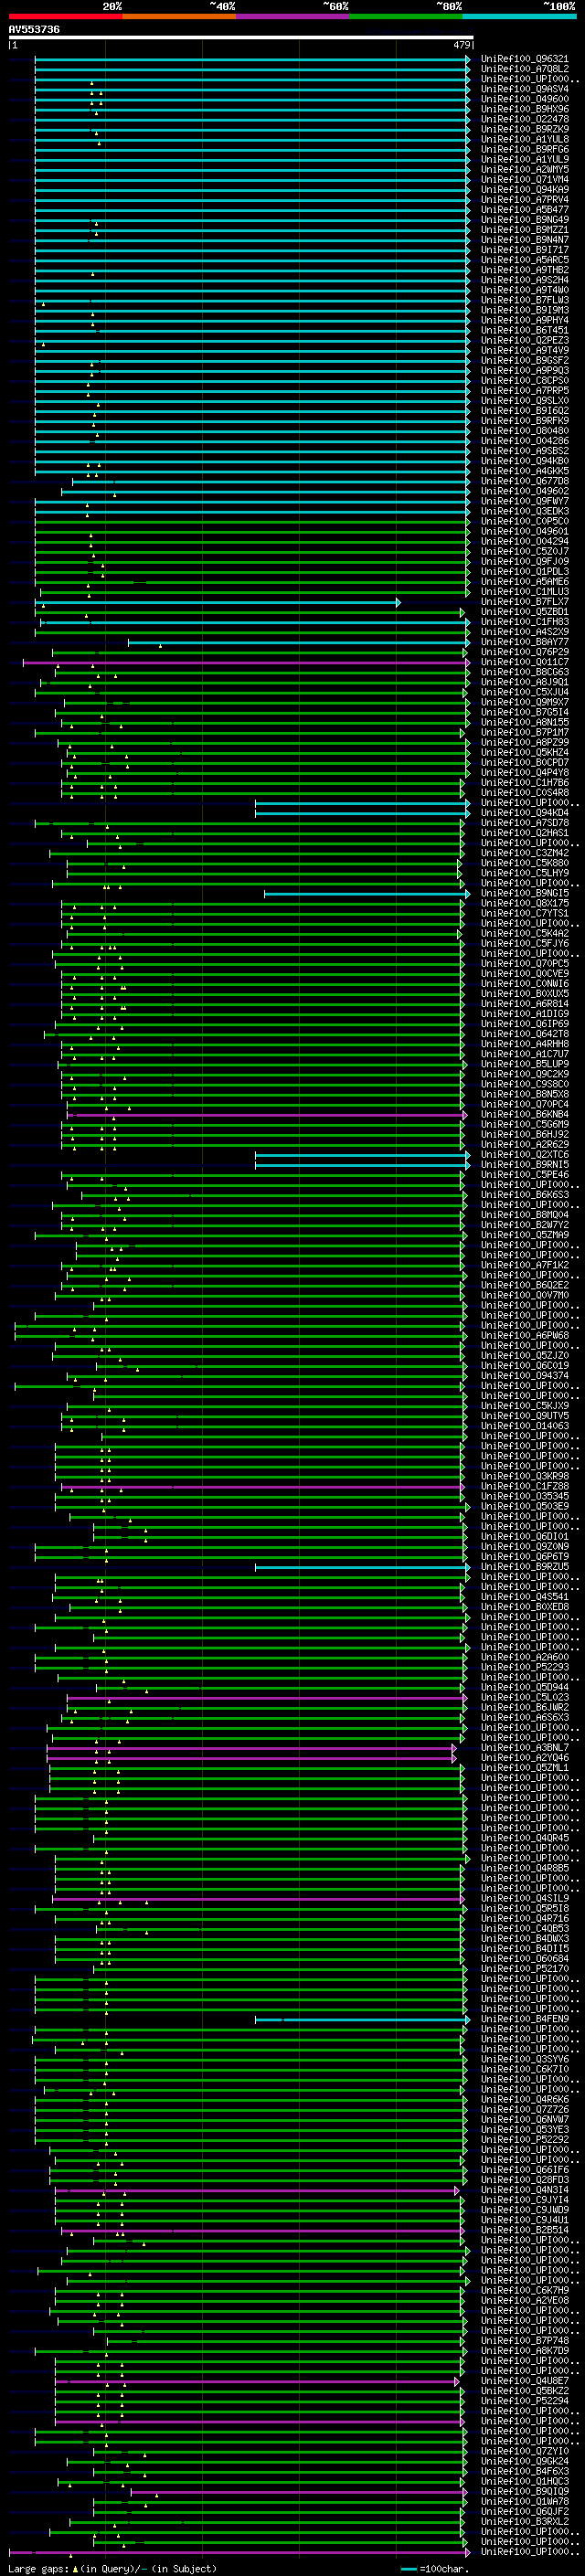585x2576 pixels.
Task: Click the cyan ~100% identity legend segment
Action: click(519, 17)
